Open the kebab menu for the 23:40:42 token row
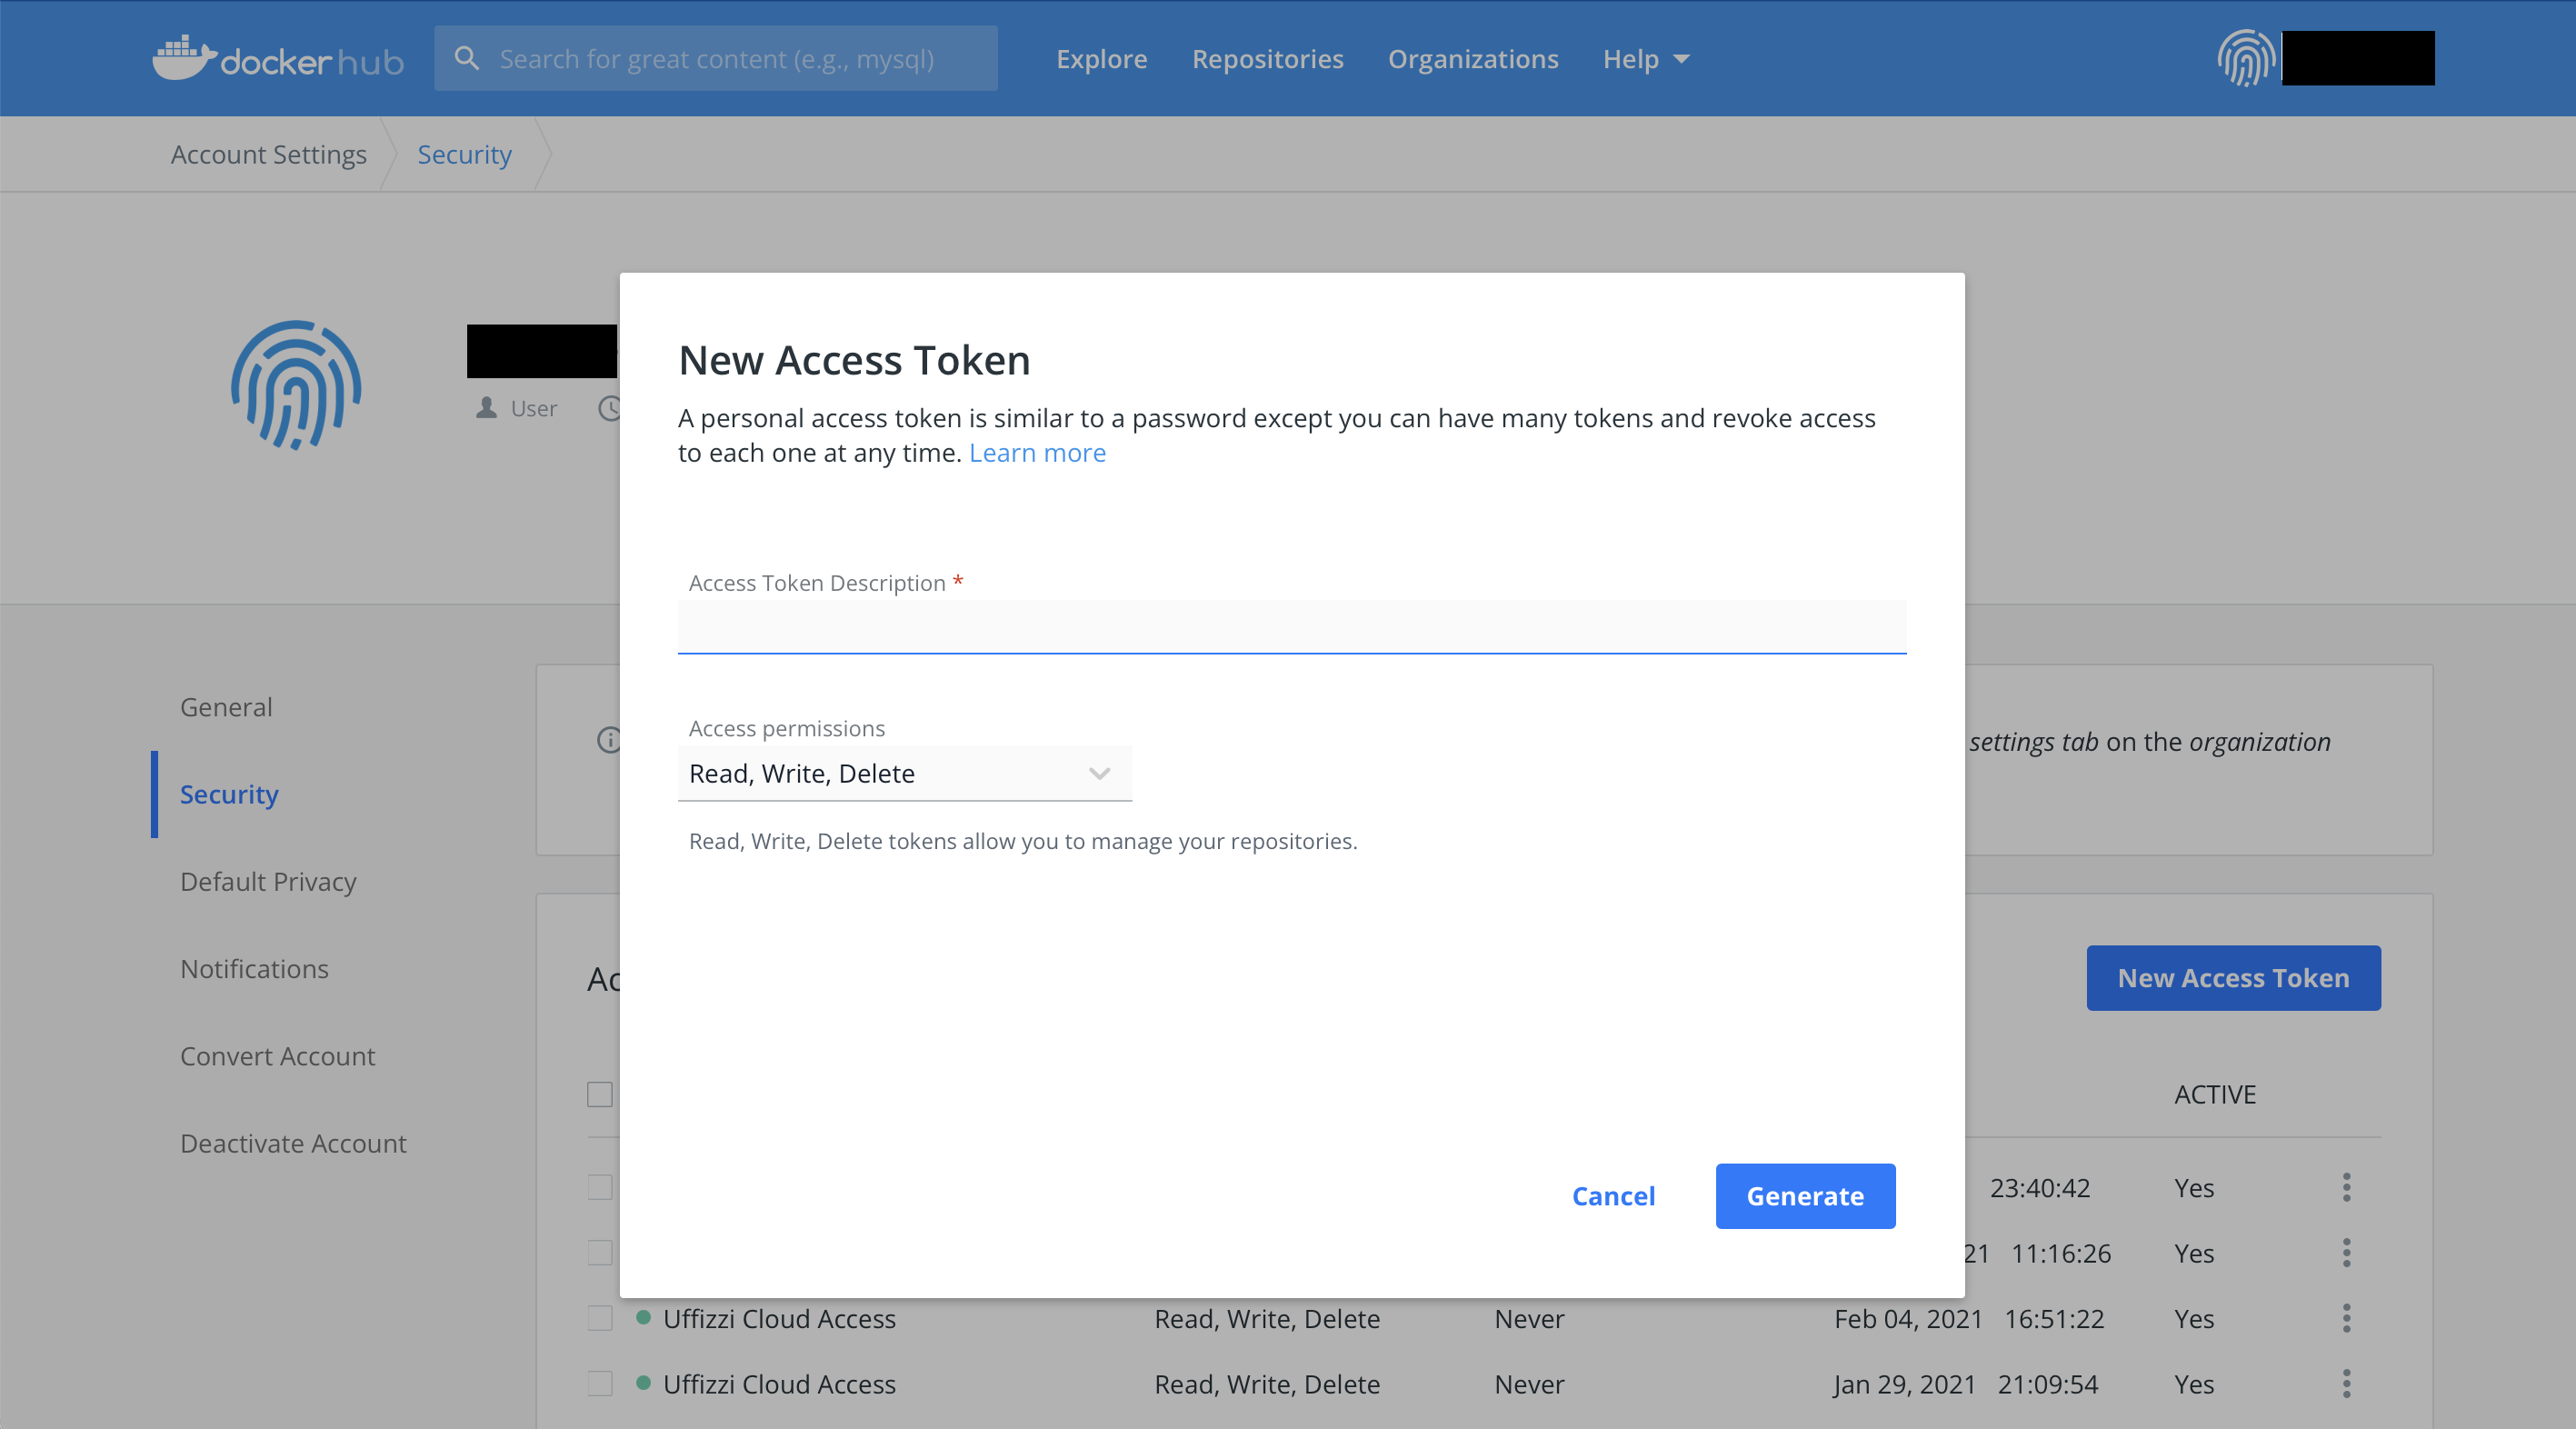 tap(2346, 1188)
